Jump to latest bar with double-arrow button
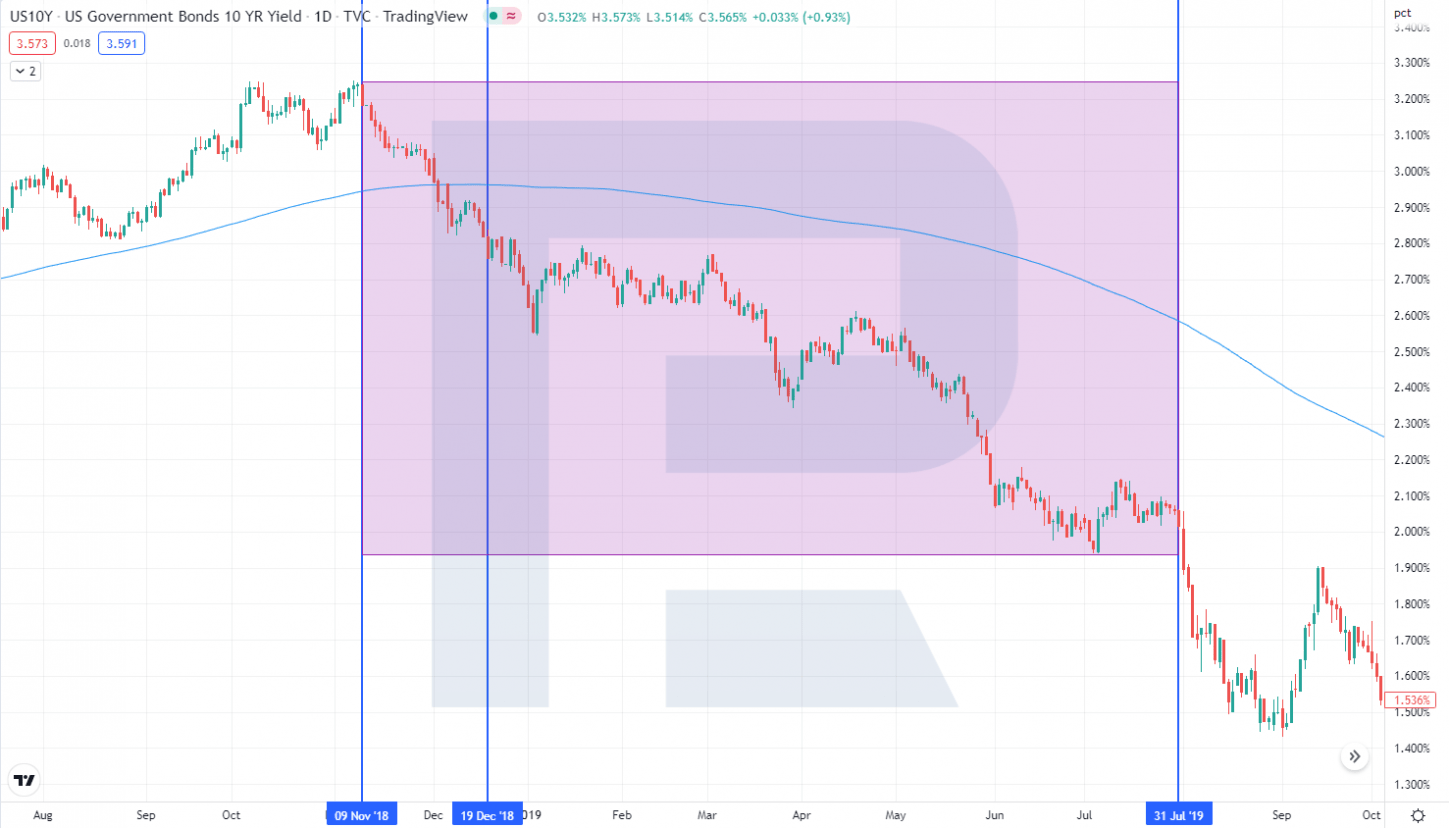Screen dimensions: 1449x828 [x=1354, y=757]
